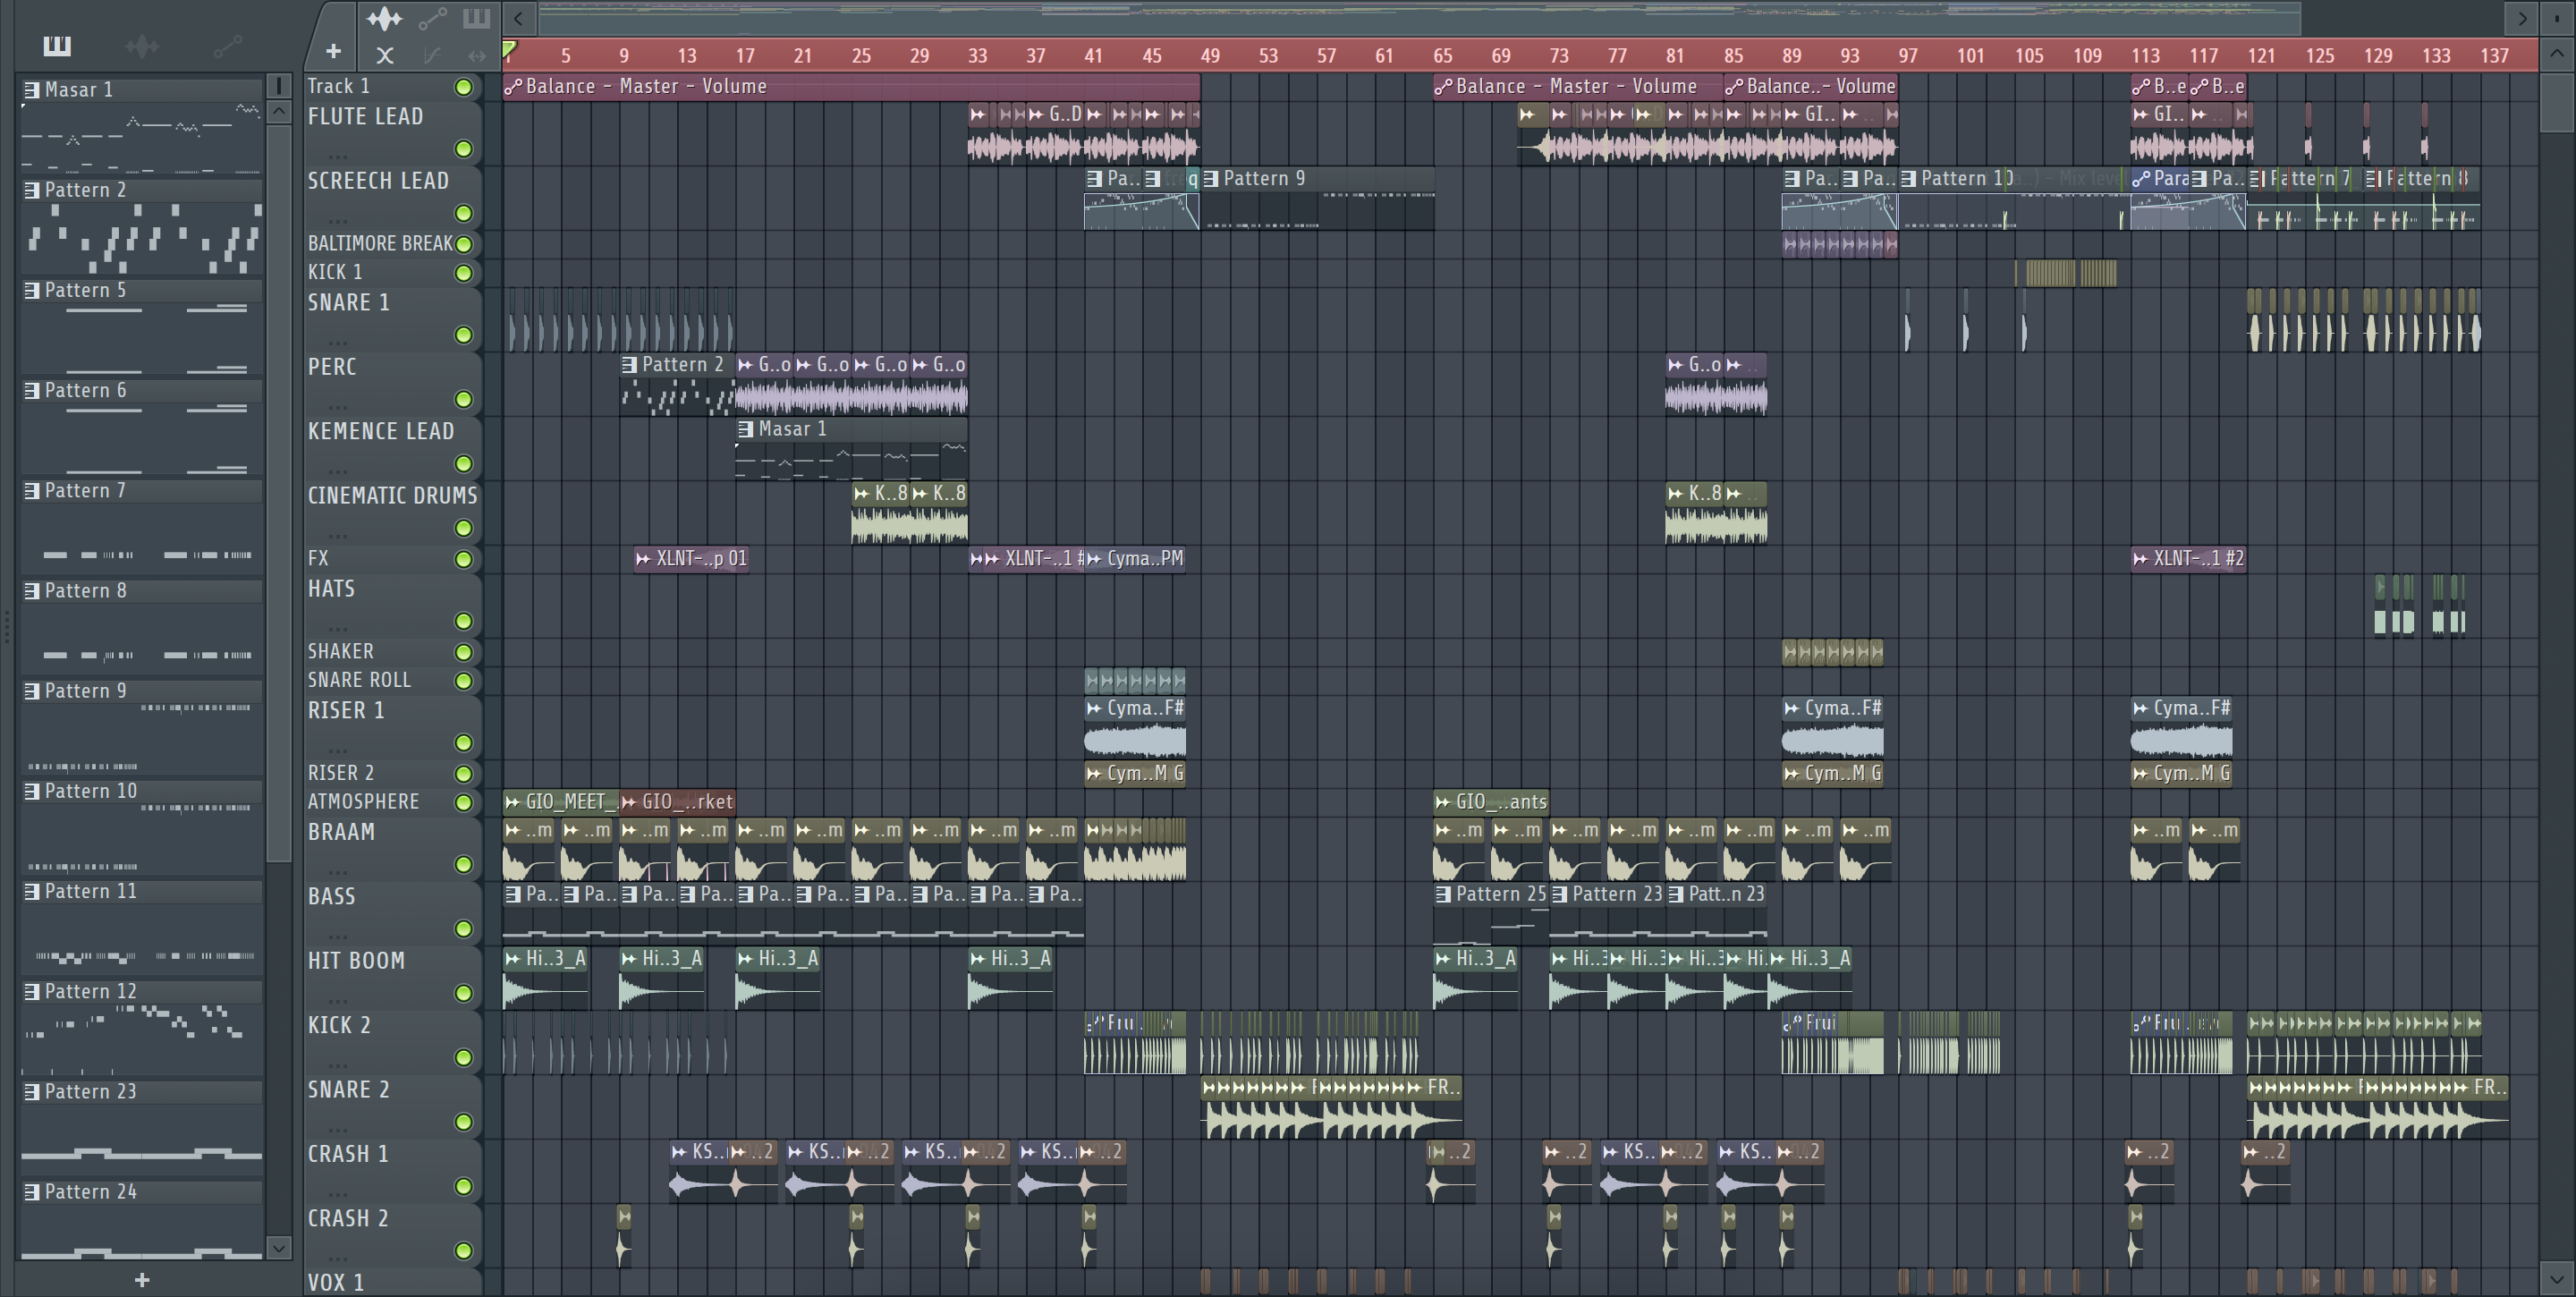This screenshot has width=2576, height=1297.
Task: Select the audio clip focus icon
Action: click(384, 18)
